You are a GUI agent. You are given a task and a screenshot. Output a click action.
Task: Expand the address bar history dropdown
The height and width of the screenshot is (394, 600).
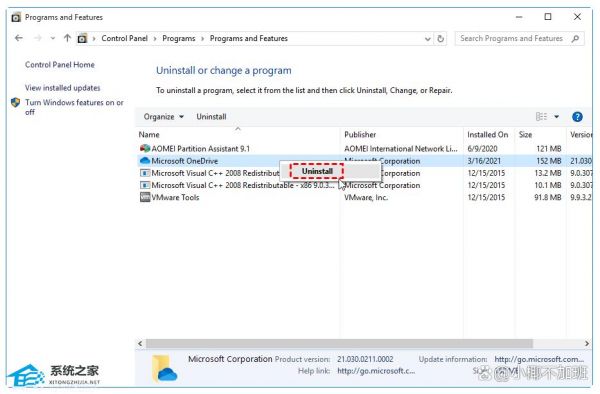click(427, 39)
